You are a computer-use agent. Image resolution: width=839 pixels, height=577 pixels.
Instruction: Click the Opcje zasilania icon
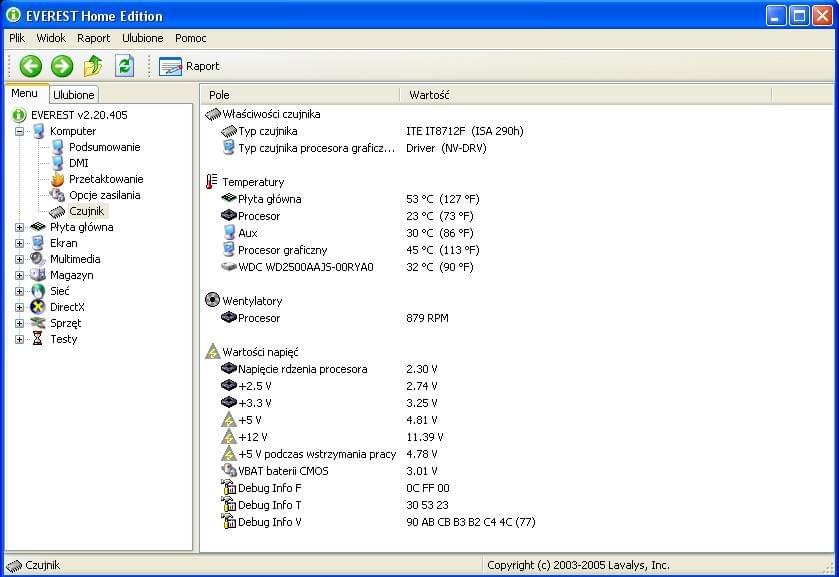click(57, 195)
